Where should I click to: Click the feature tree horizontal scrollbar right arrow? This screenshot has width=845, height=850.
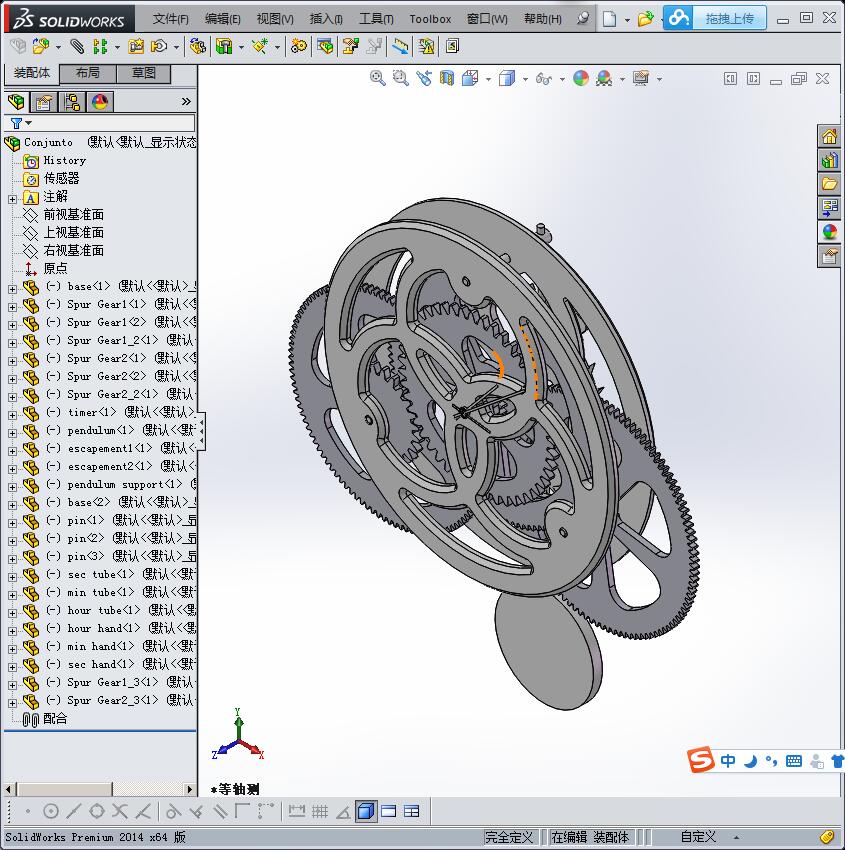coord(189,789)
